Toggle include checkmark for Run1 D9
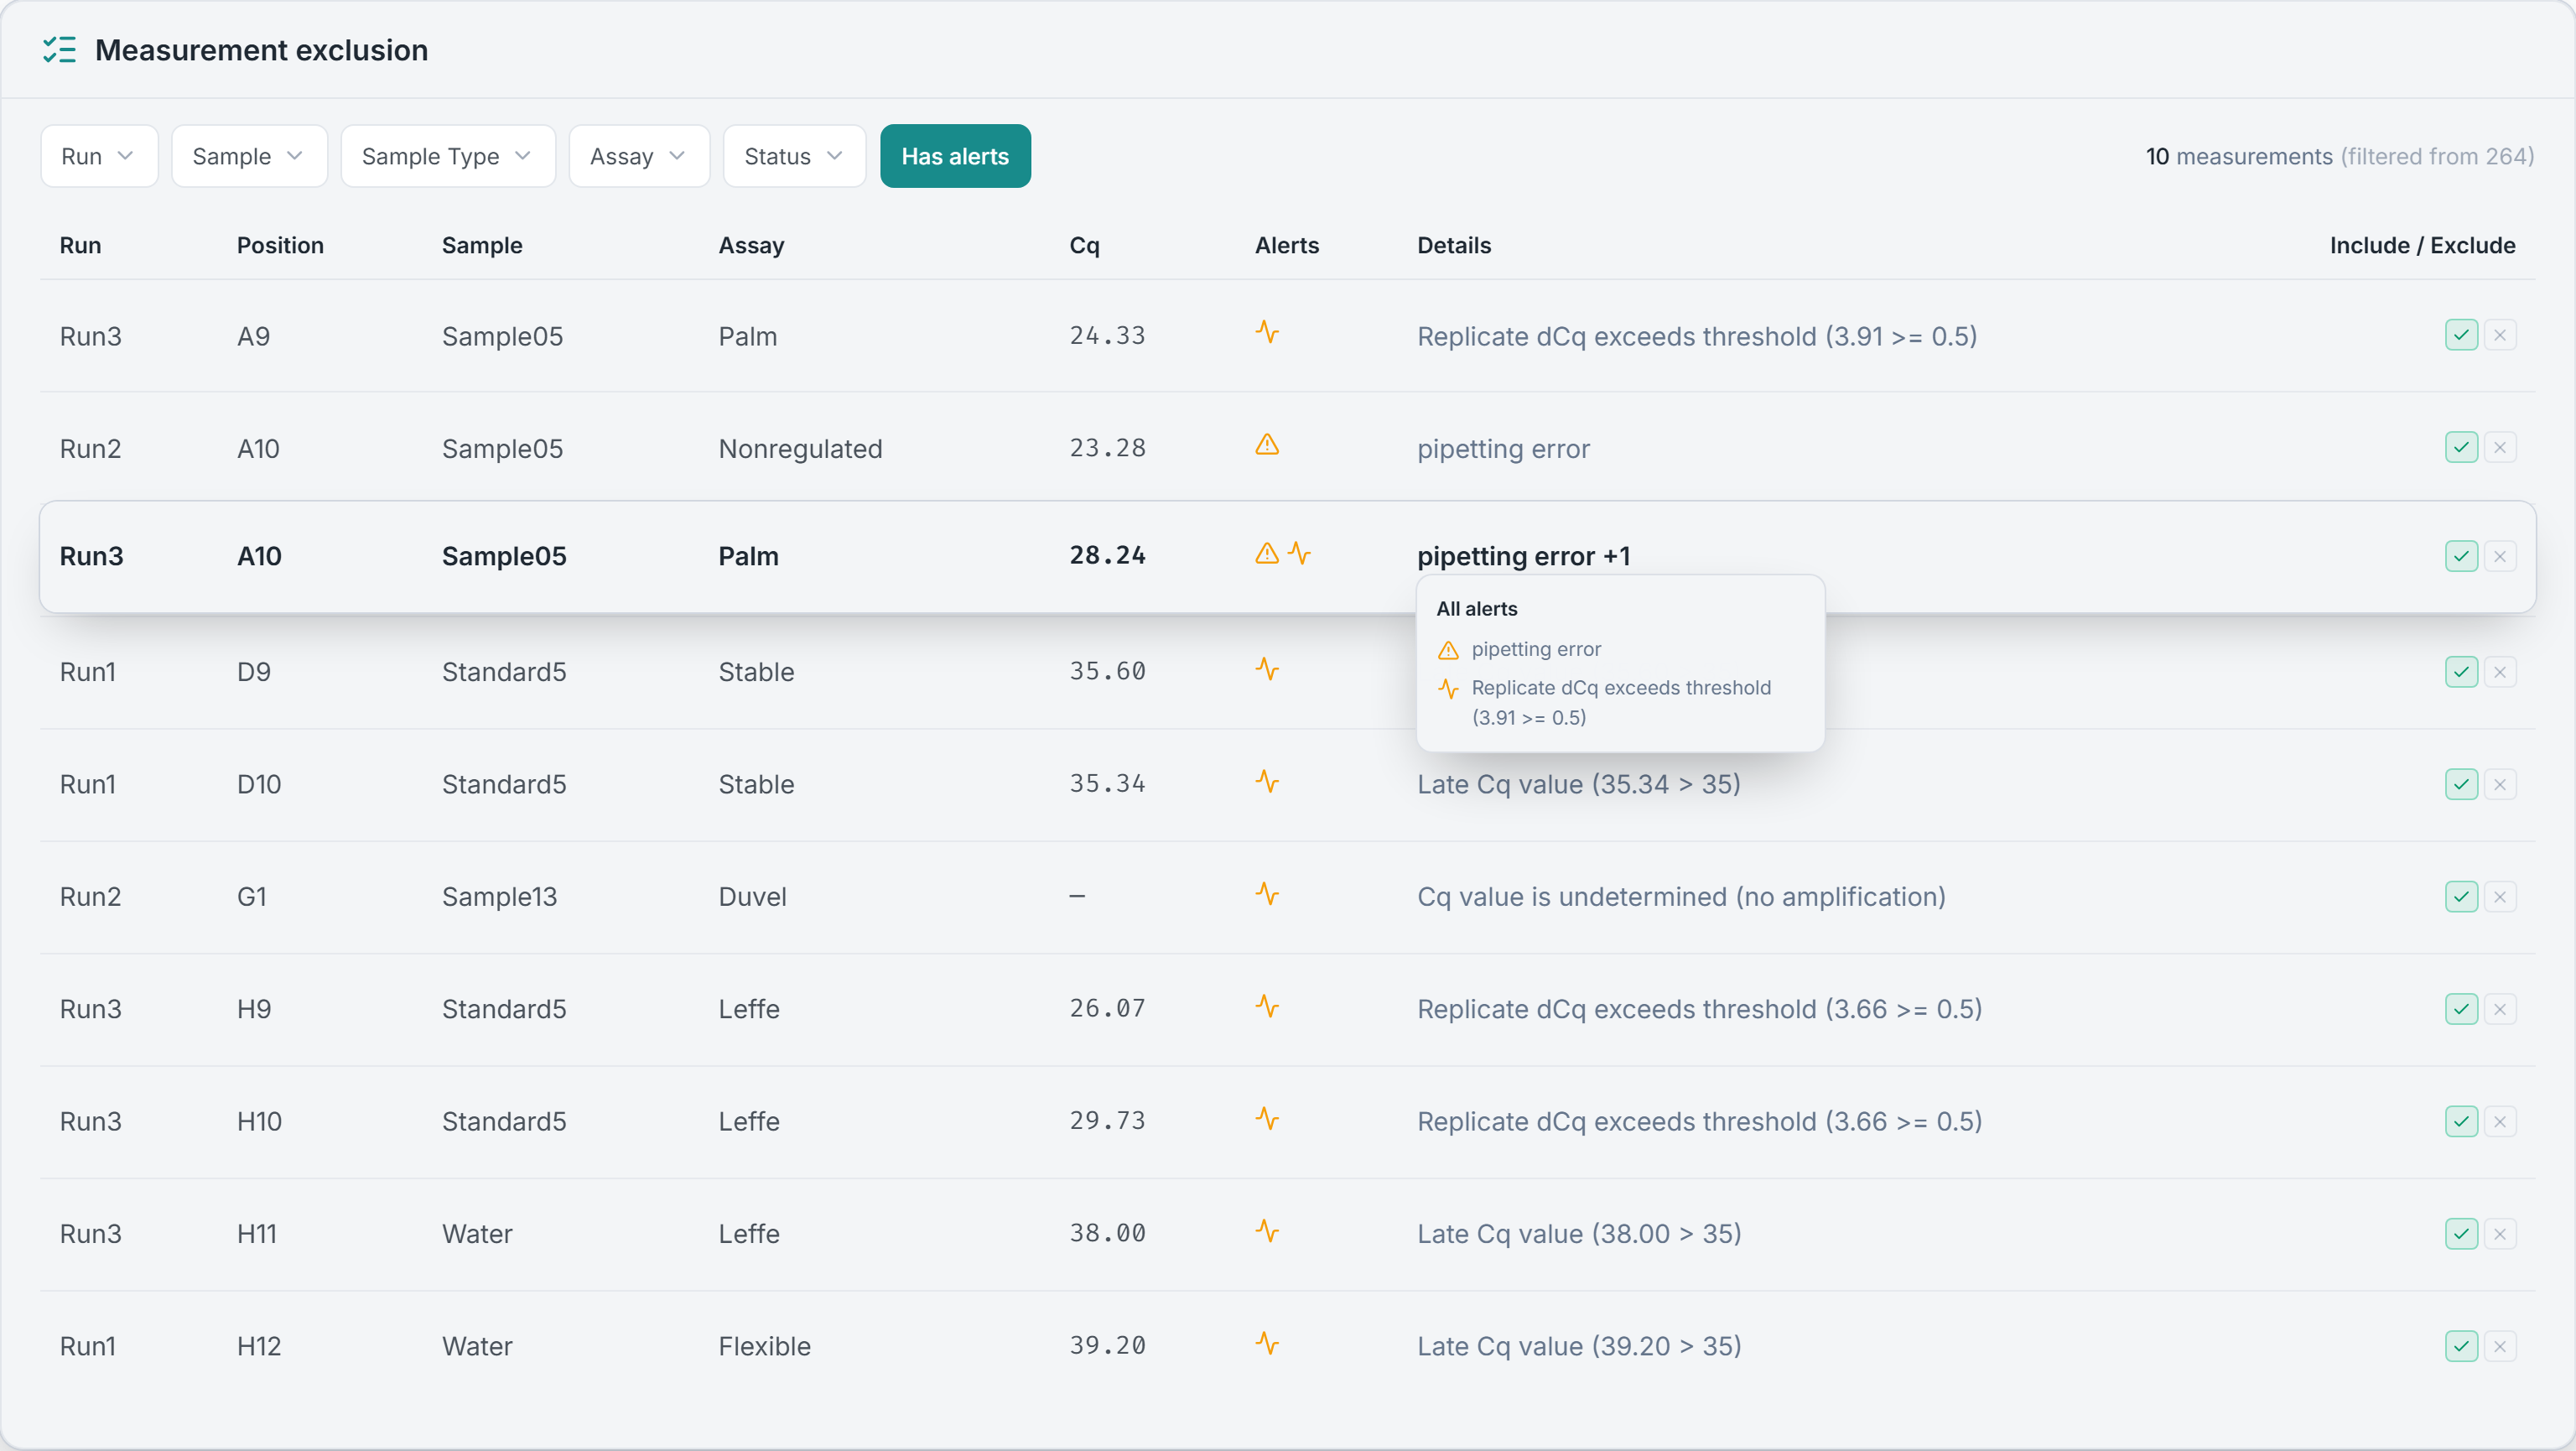The height and width of the screenshot is (1451, 2576). [x=2461, y=672]
